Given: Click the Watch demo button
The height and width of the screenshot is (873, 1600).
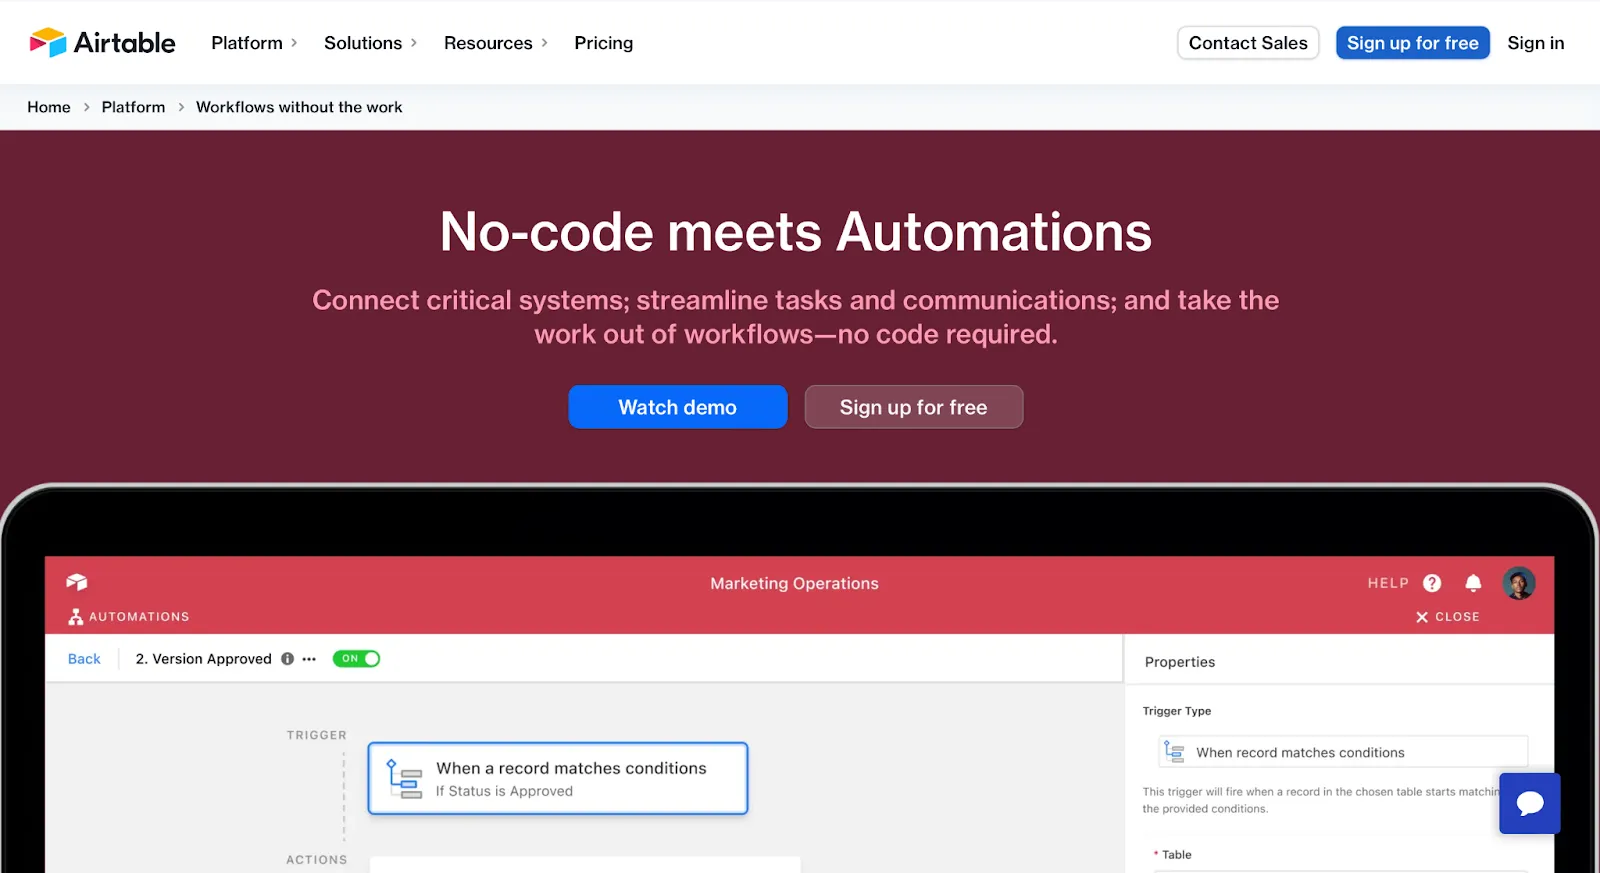Looking at the screenshot, I should tap(678, 407).
